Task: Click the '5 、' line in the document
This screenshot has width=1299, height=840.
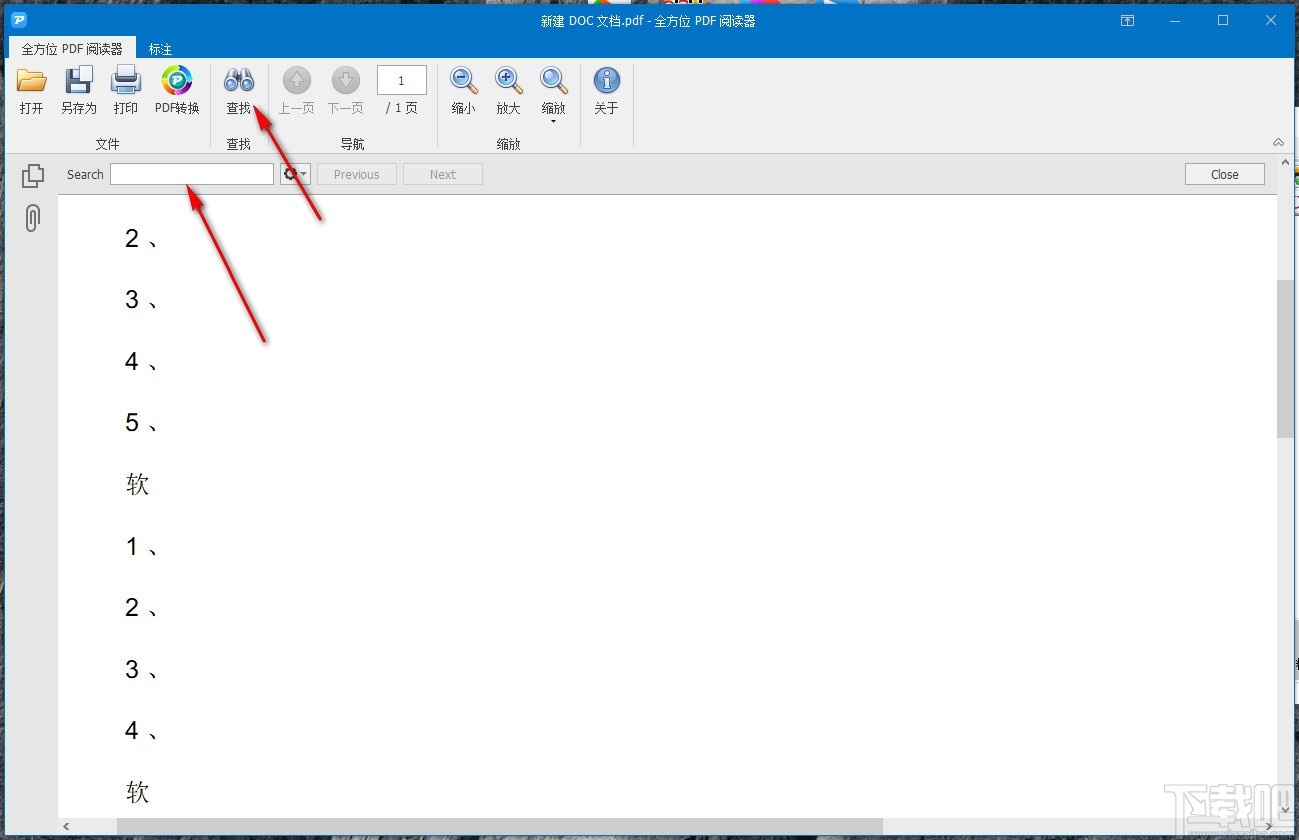Action: pyautogui.click(x=142, y=422)
